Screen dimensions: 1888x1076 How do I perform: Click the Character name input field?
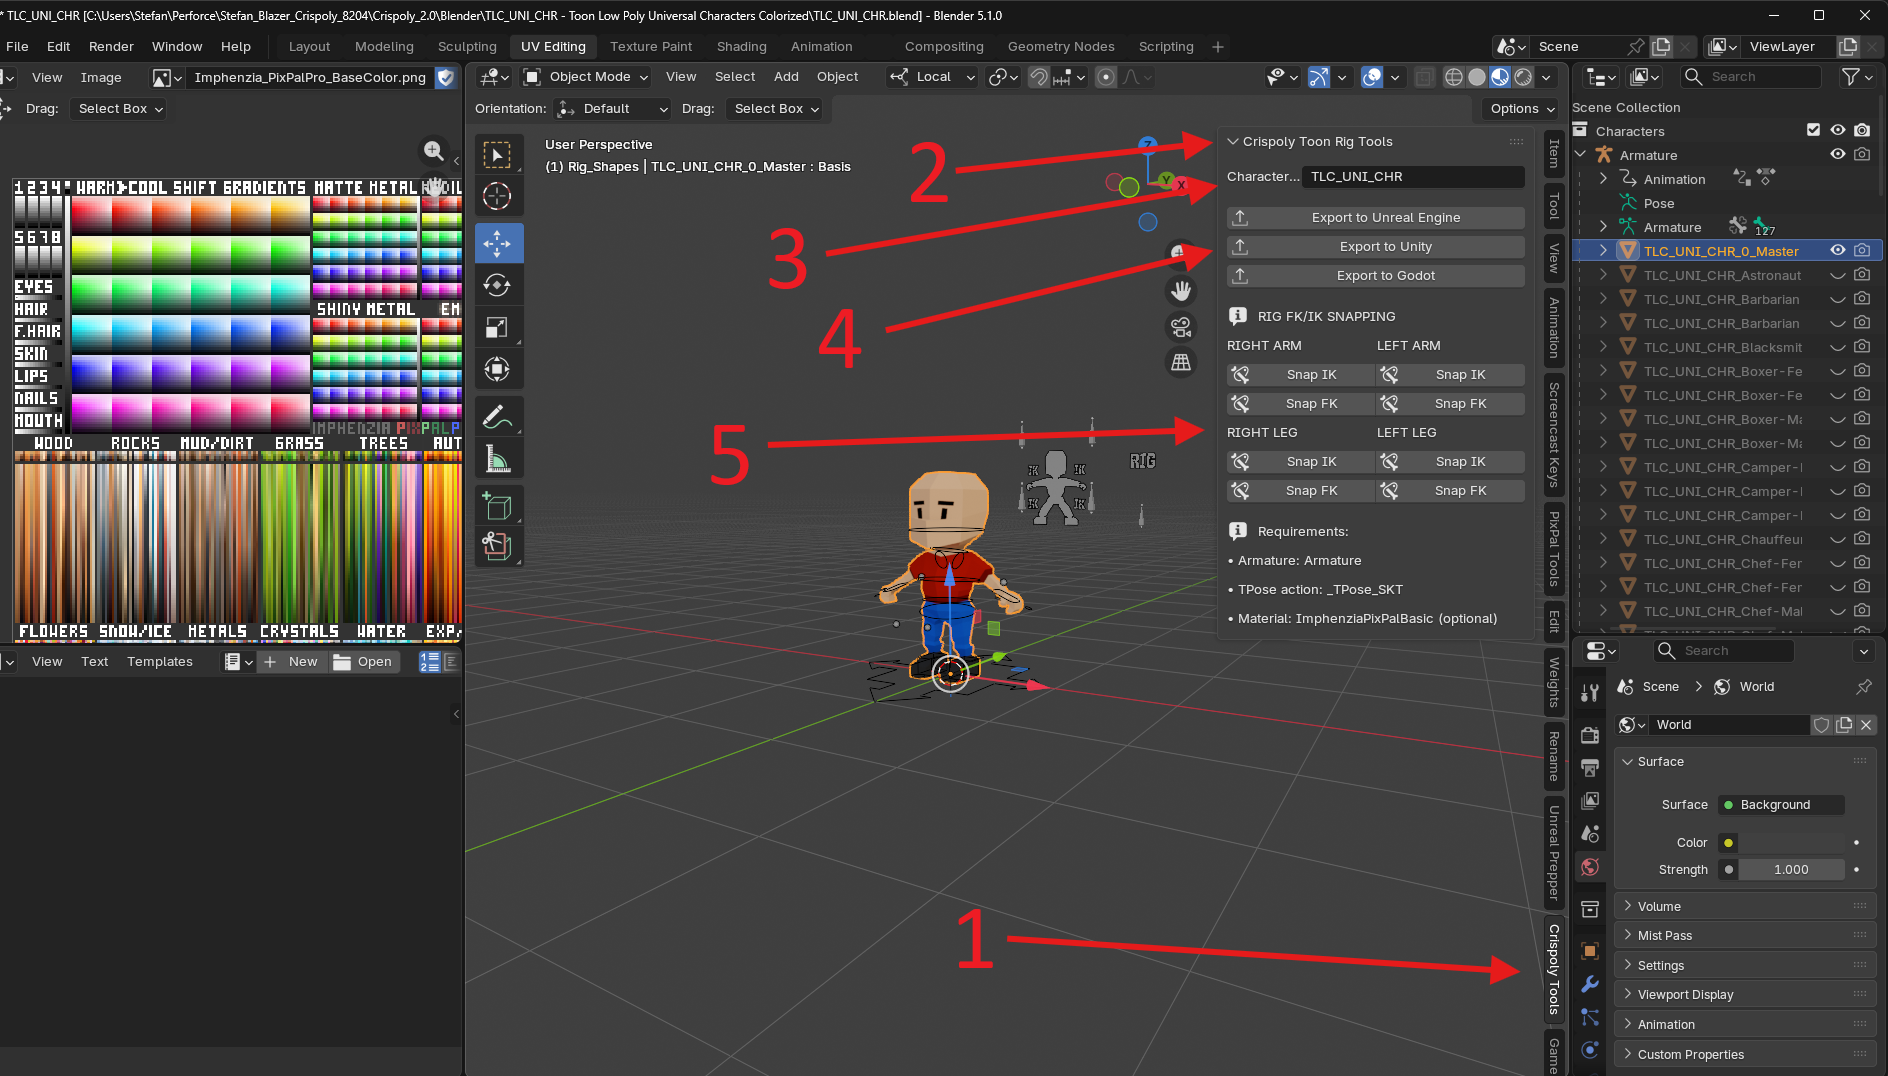point(1413,177)
